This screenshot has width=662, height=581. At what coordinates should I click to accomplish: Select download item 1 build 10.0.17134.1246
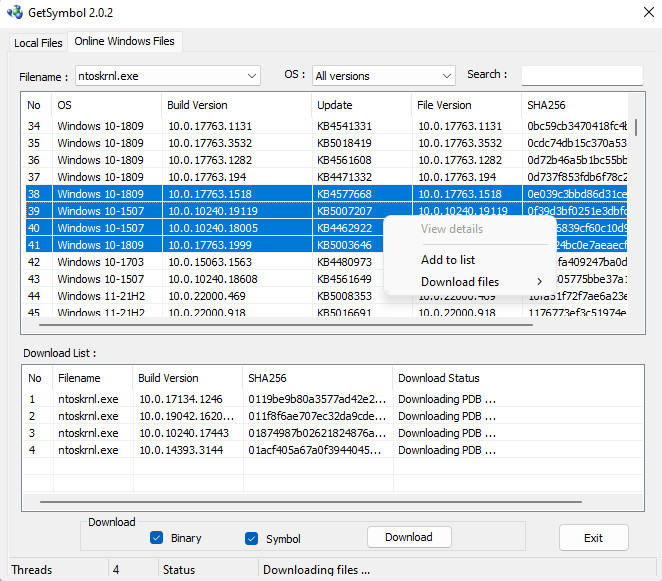coord(334,399)
